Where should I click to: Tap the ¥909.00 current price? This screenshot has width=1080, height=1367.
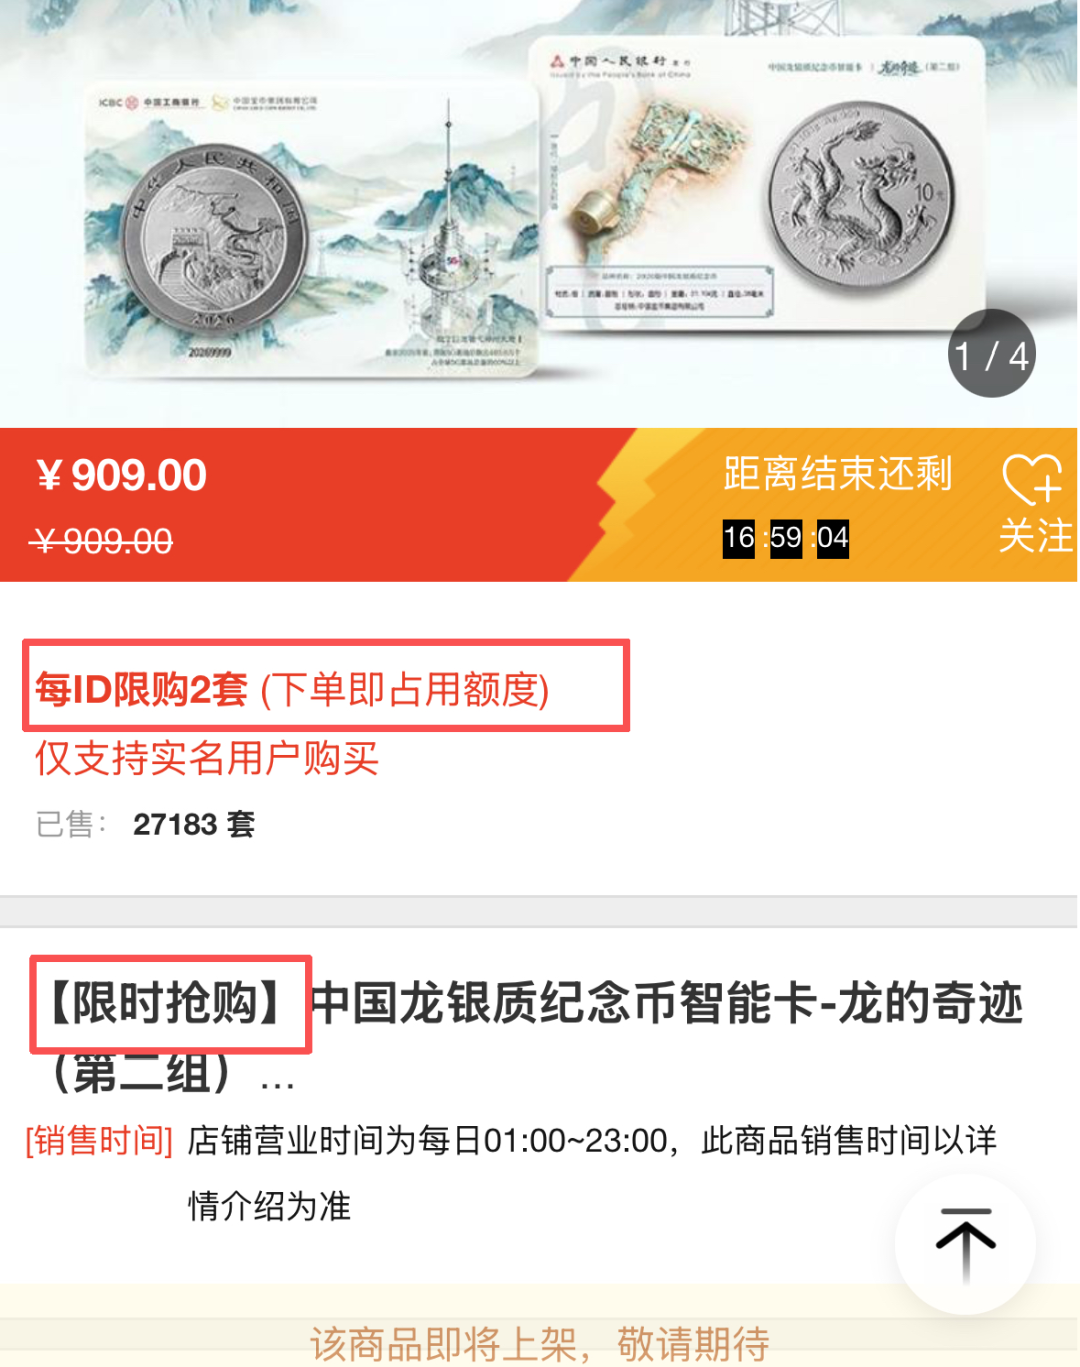pyautogui.click(x=121, y=475)
